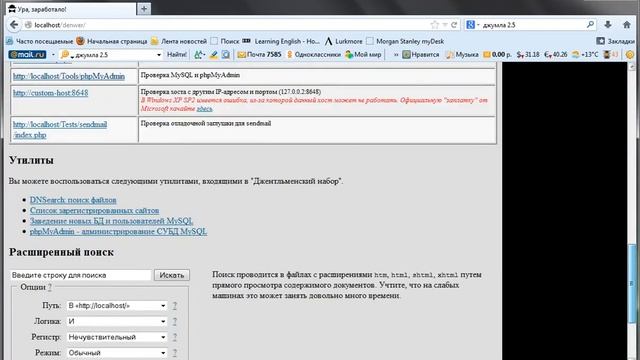Screen dimensions: 640x360
Task: Click the address bar showing localhost/denwer/
Action: (229, 25)
